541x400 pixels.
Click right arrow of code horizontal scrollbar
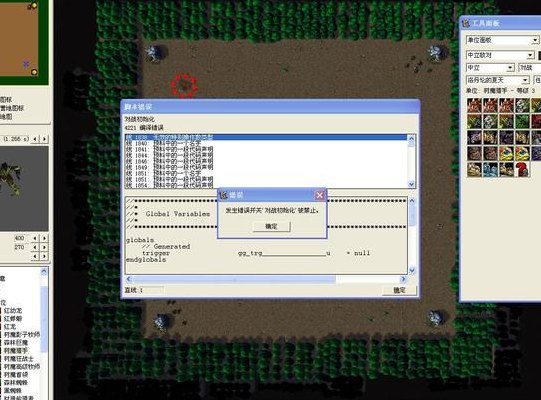click(x=403, y=279)
